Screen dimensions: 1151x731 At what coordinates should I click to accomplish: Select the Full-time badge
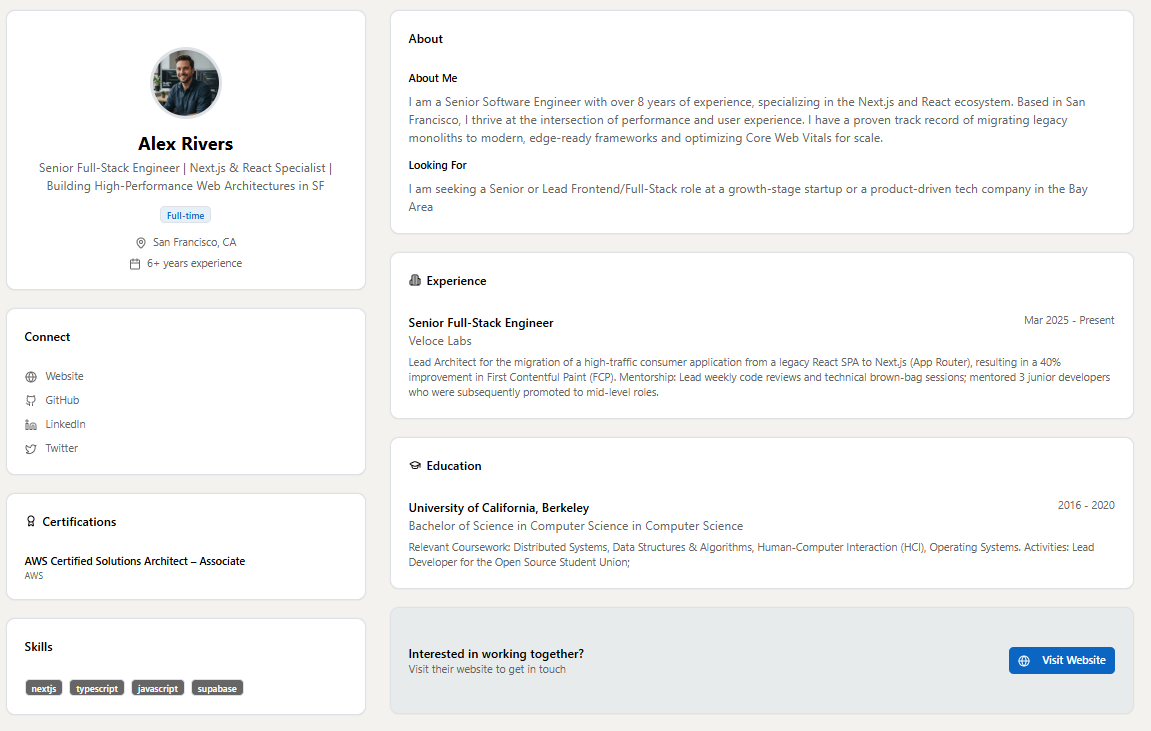tap(186, 216)
